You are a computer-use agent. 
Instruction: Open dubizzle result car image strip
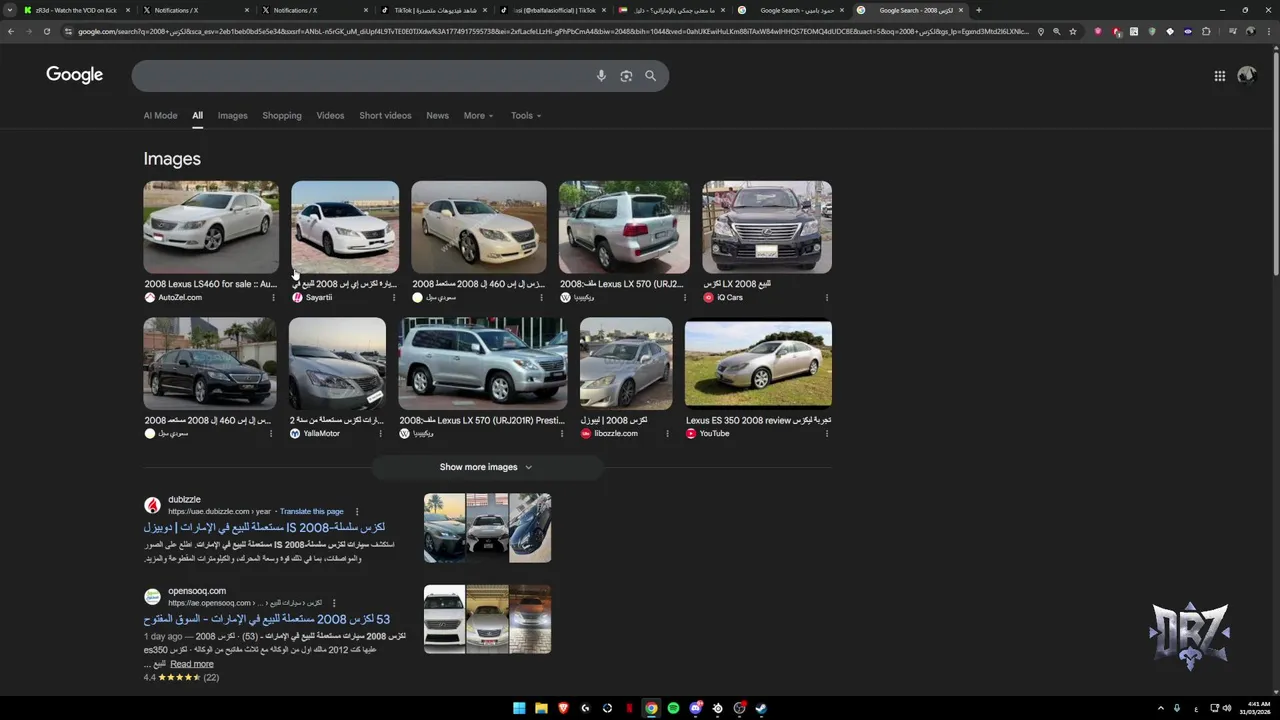click(487, 528)
